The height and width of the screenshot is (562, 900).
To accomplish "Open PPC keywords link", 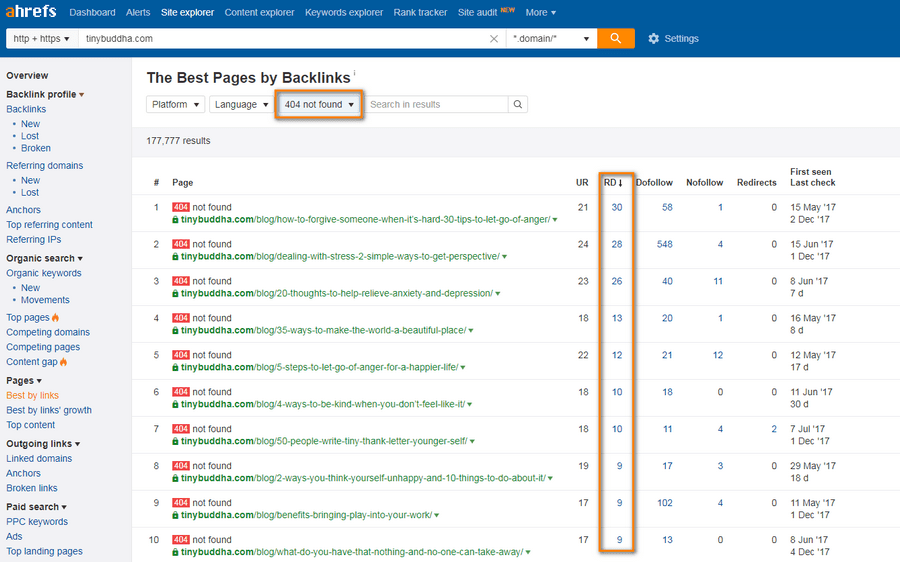I will [37, 522].
